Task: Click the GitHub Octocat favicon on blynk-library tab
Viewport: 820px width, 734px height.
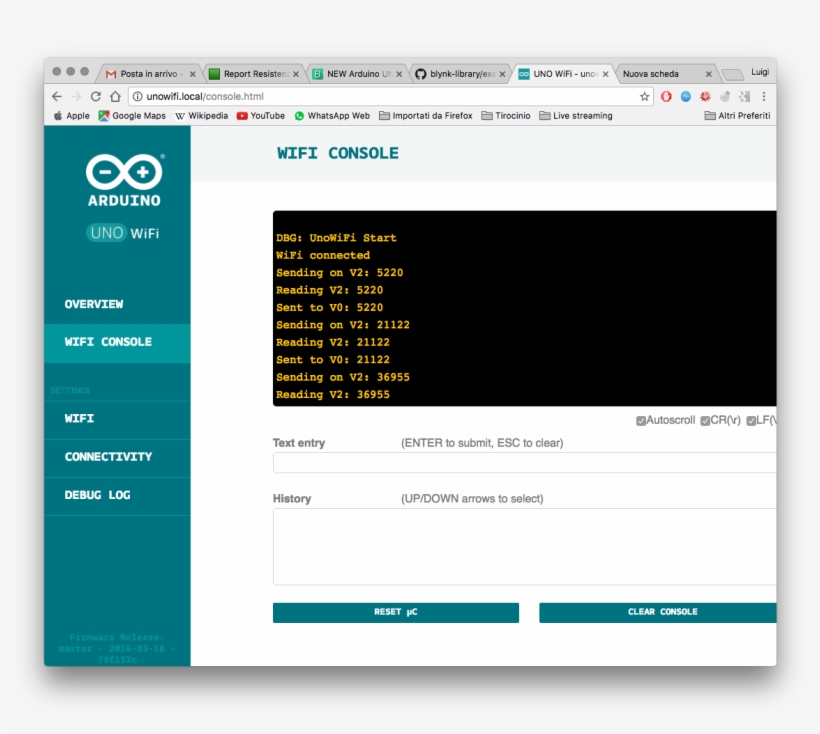Action: point(423,73)
